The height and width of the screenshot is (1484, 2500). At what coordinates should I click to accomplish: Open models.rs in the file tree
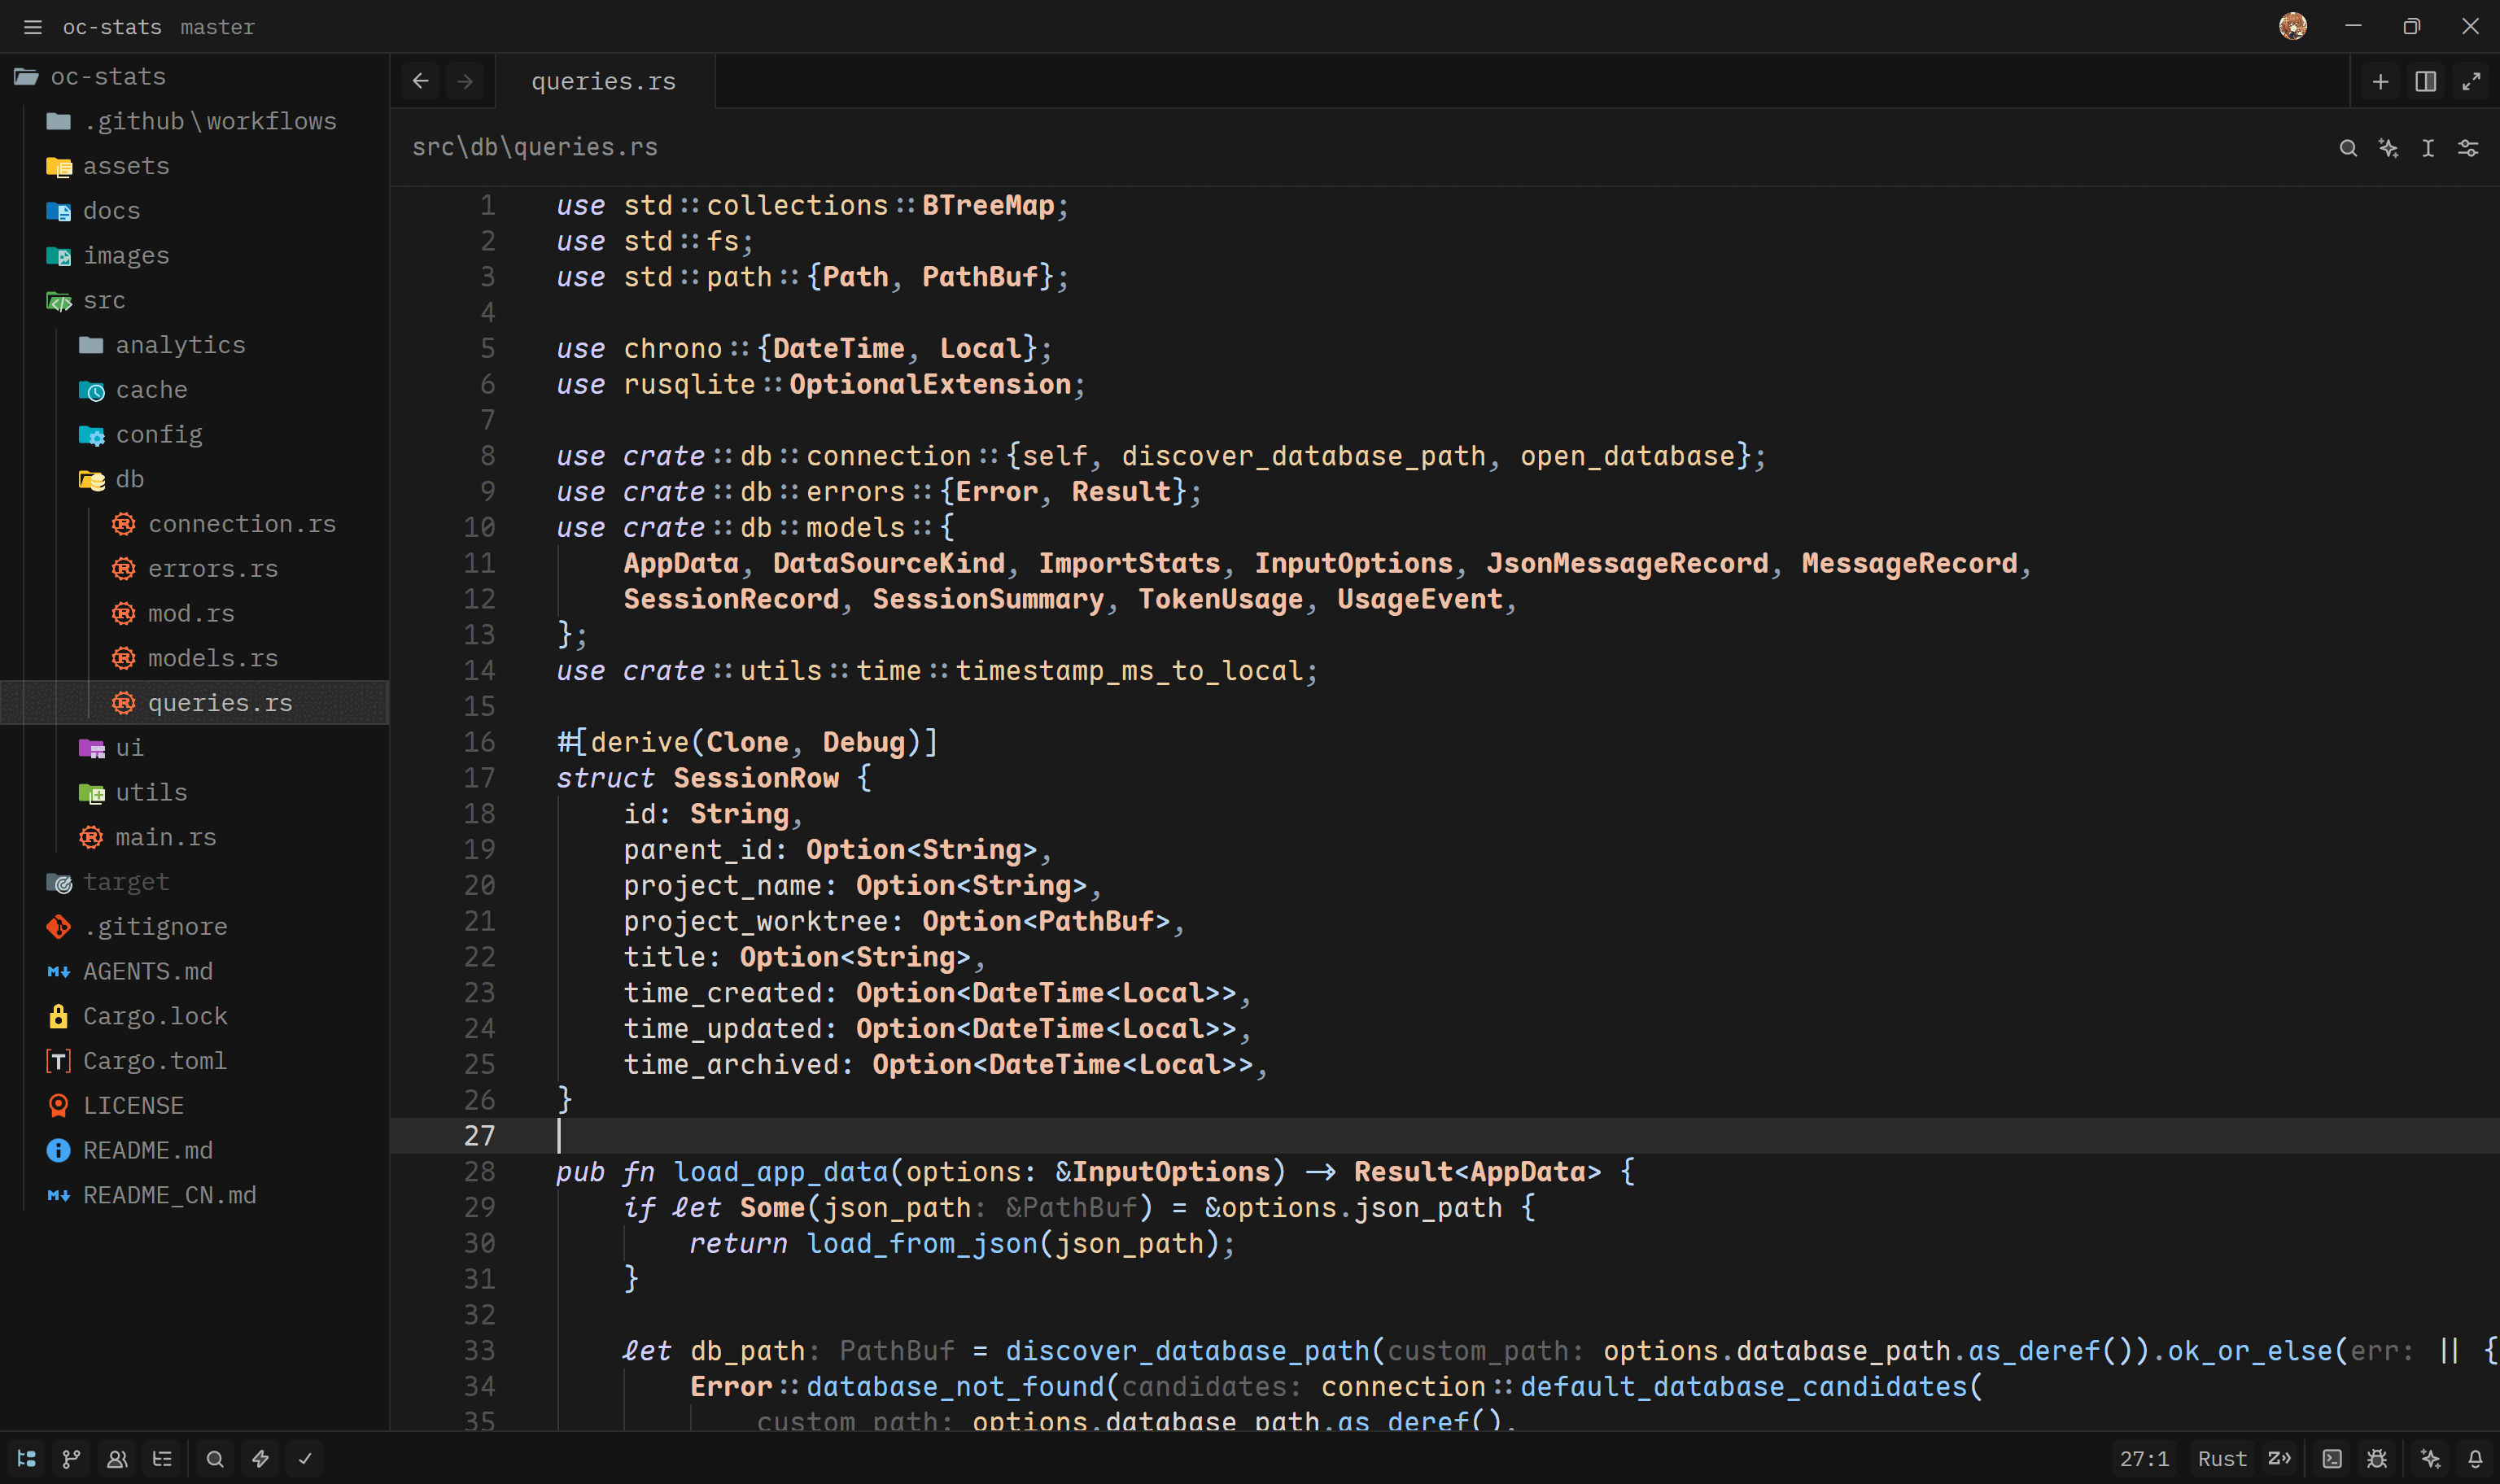pos(195,658)
